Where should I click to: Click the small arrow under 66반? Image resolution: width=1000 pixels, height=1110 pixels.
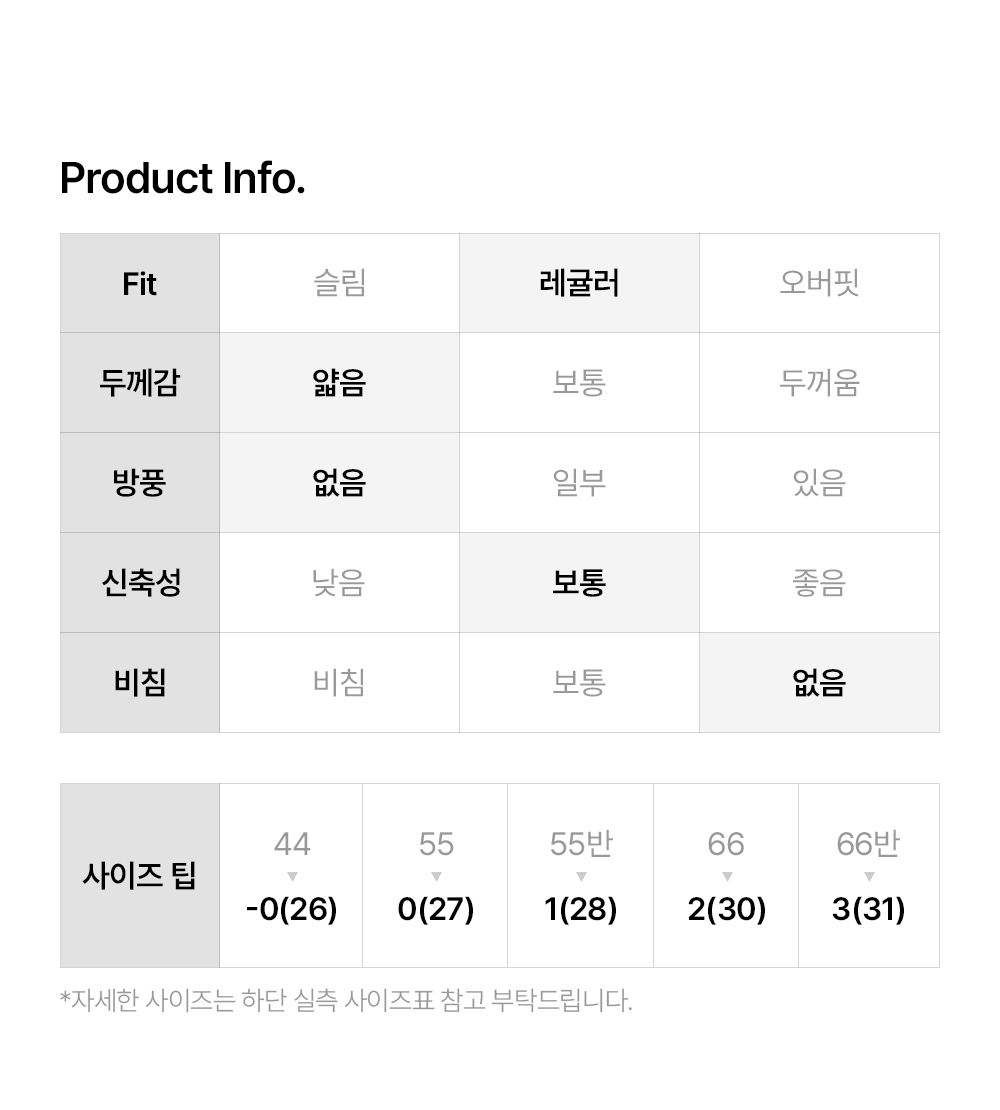pyautogui.click(x=869, y=877)
